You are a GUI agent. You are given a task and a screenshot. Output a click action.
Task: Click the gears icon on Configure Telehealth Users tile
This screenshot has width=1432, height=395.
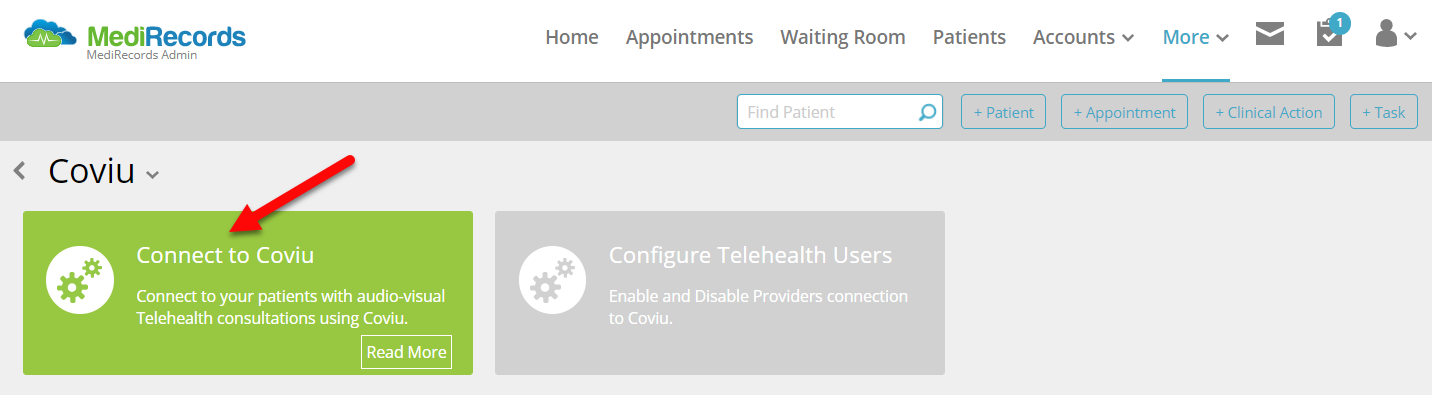pos(553,280)
